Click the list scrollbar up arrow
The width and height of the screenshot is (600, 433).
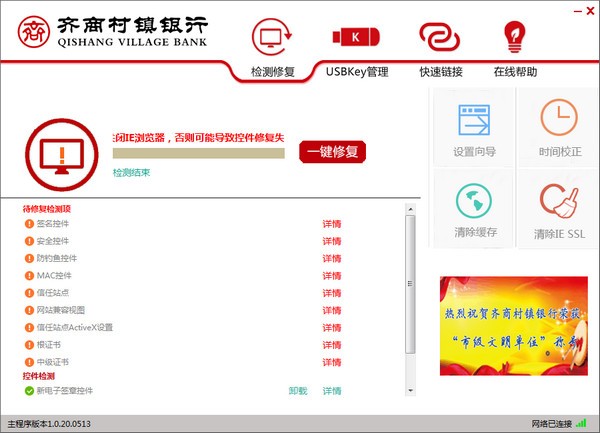tap(410, 209)
